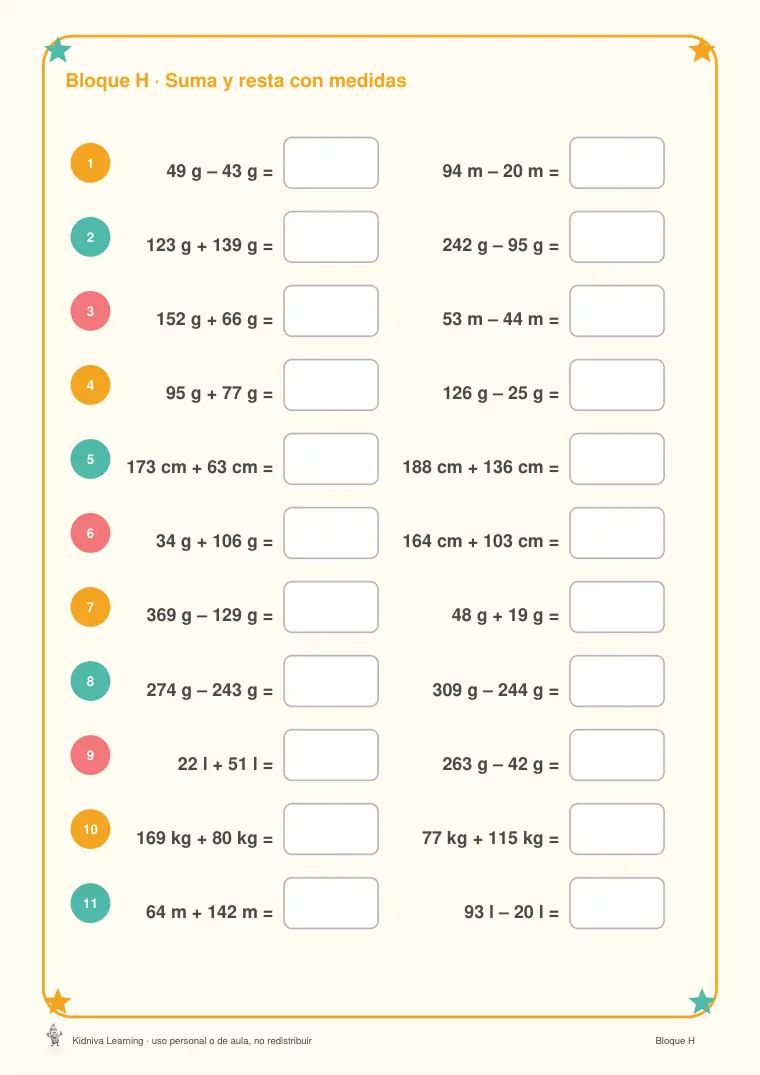Screen dimensions: 760x1075
Task: Select the answer box for 49 g – 43 g
Action: [331, 163]
